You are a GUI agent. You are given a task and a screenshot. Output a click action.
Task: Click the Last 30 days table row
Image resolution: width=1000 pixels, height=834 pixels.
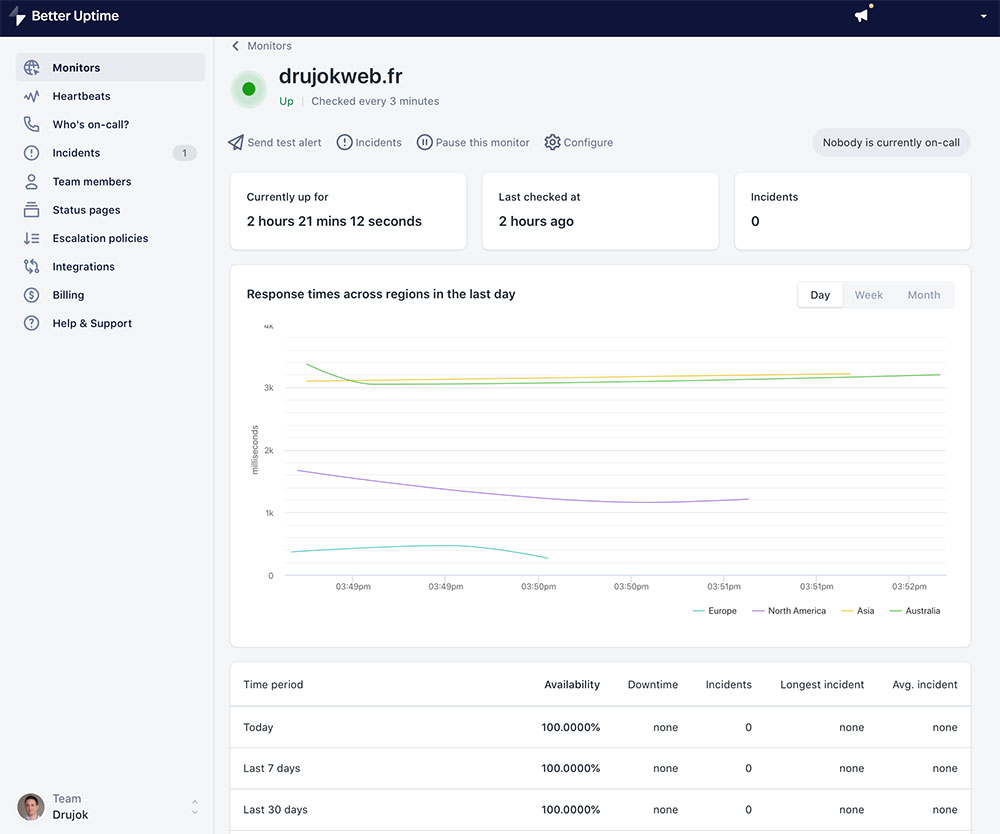600,810
